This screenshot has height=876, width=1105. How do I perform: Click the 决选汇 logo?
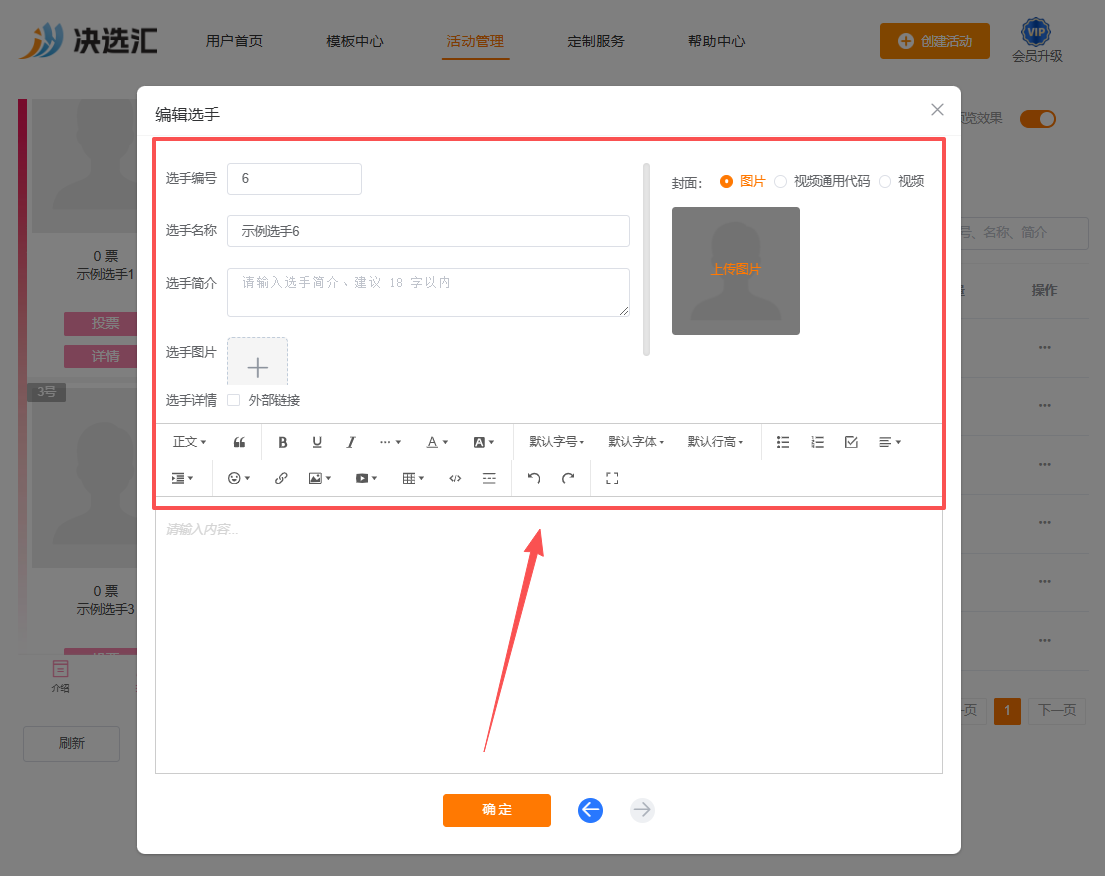pyautogui.click(x=89, y=41)
